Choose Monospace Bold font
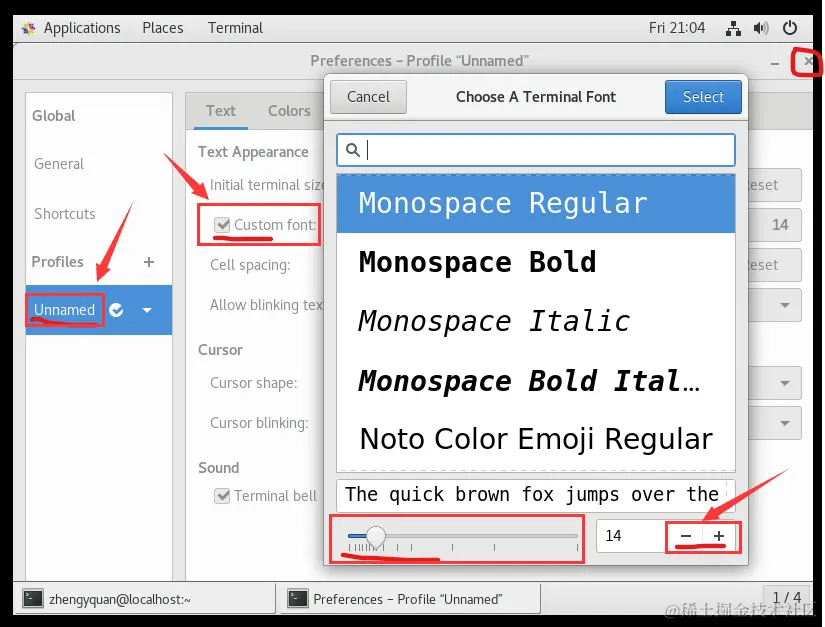 point(536,262)
